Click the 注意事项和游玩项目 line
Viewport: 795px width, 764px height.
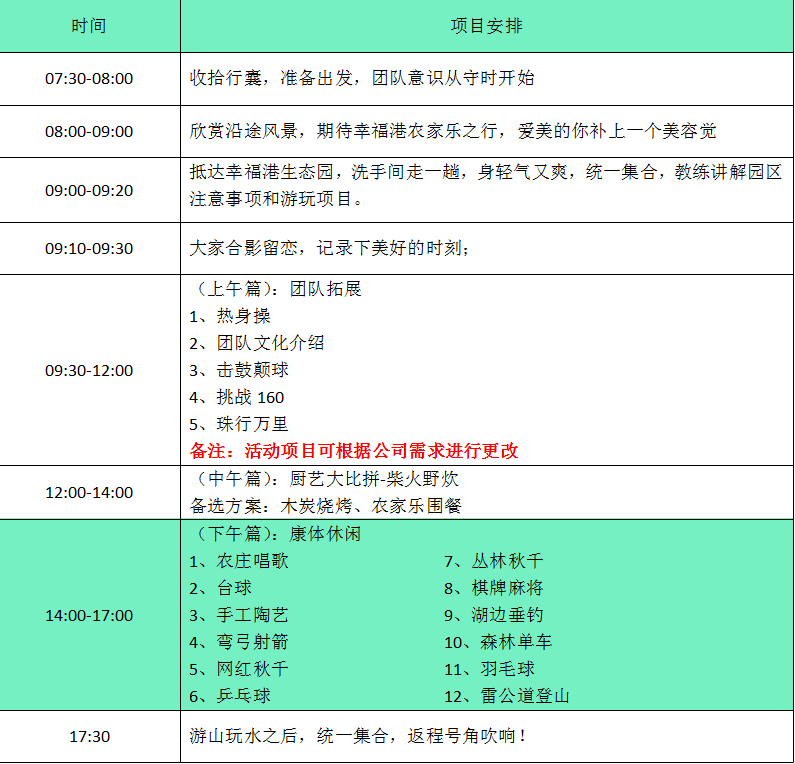point(276,199)
